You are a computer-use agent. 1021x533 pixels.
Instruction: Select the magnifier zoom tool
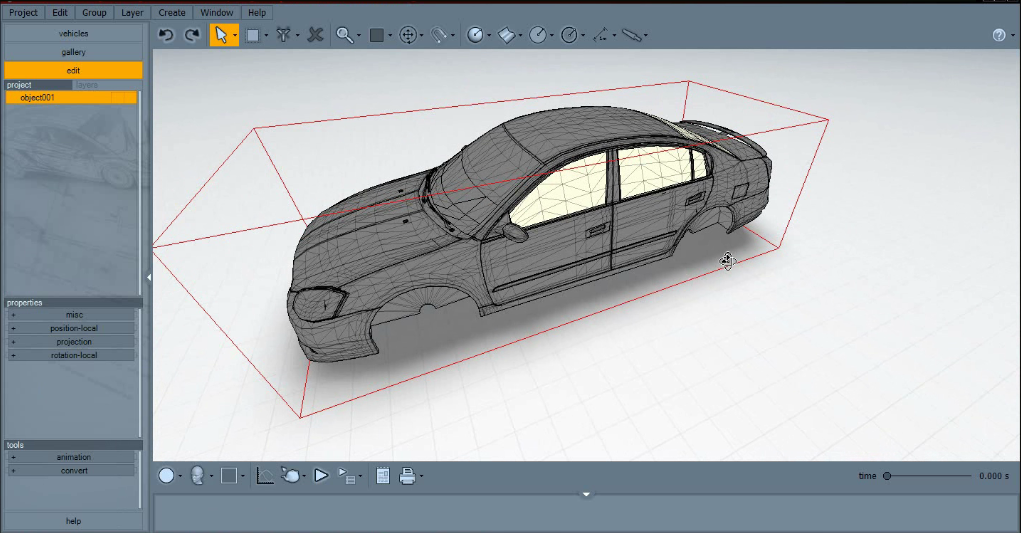pos(344,35)
